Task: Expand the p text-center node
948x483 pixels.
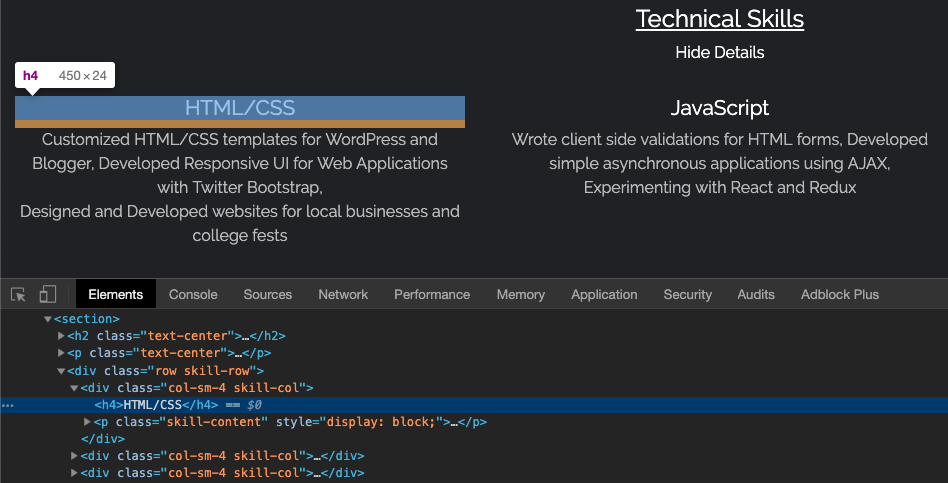Action: (61, 352)
